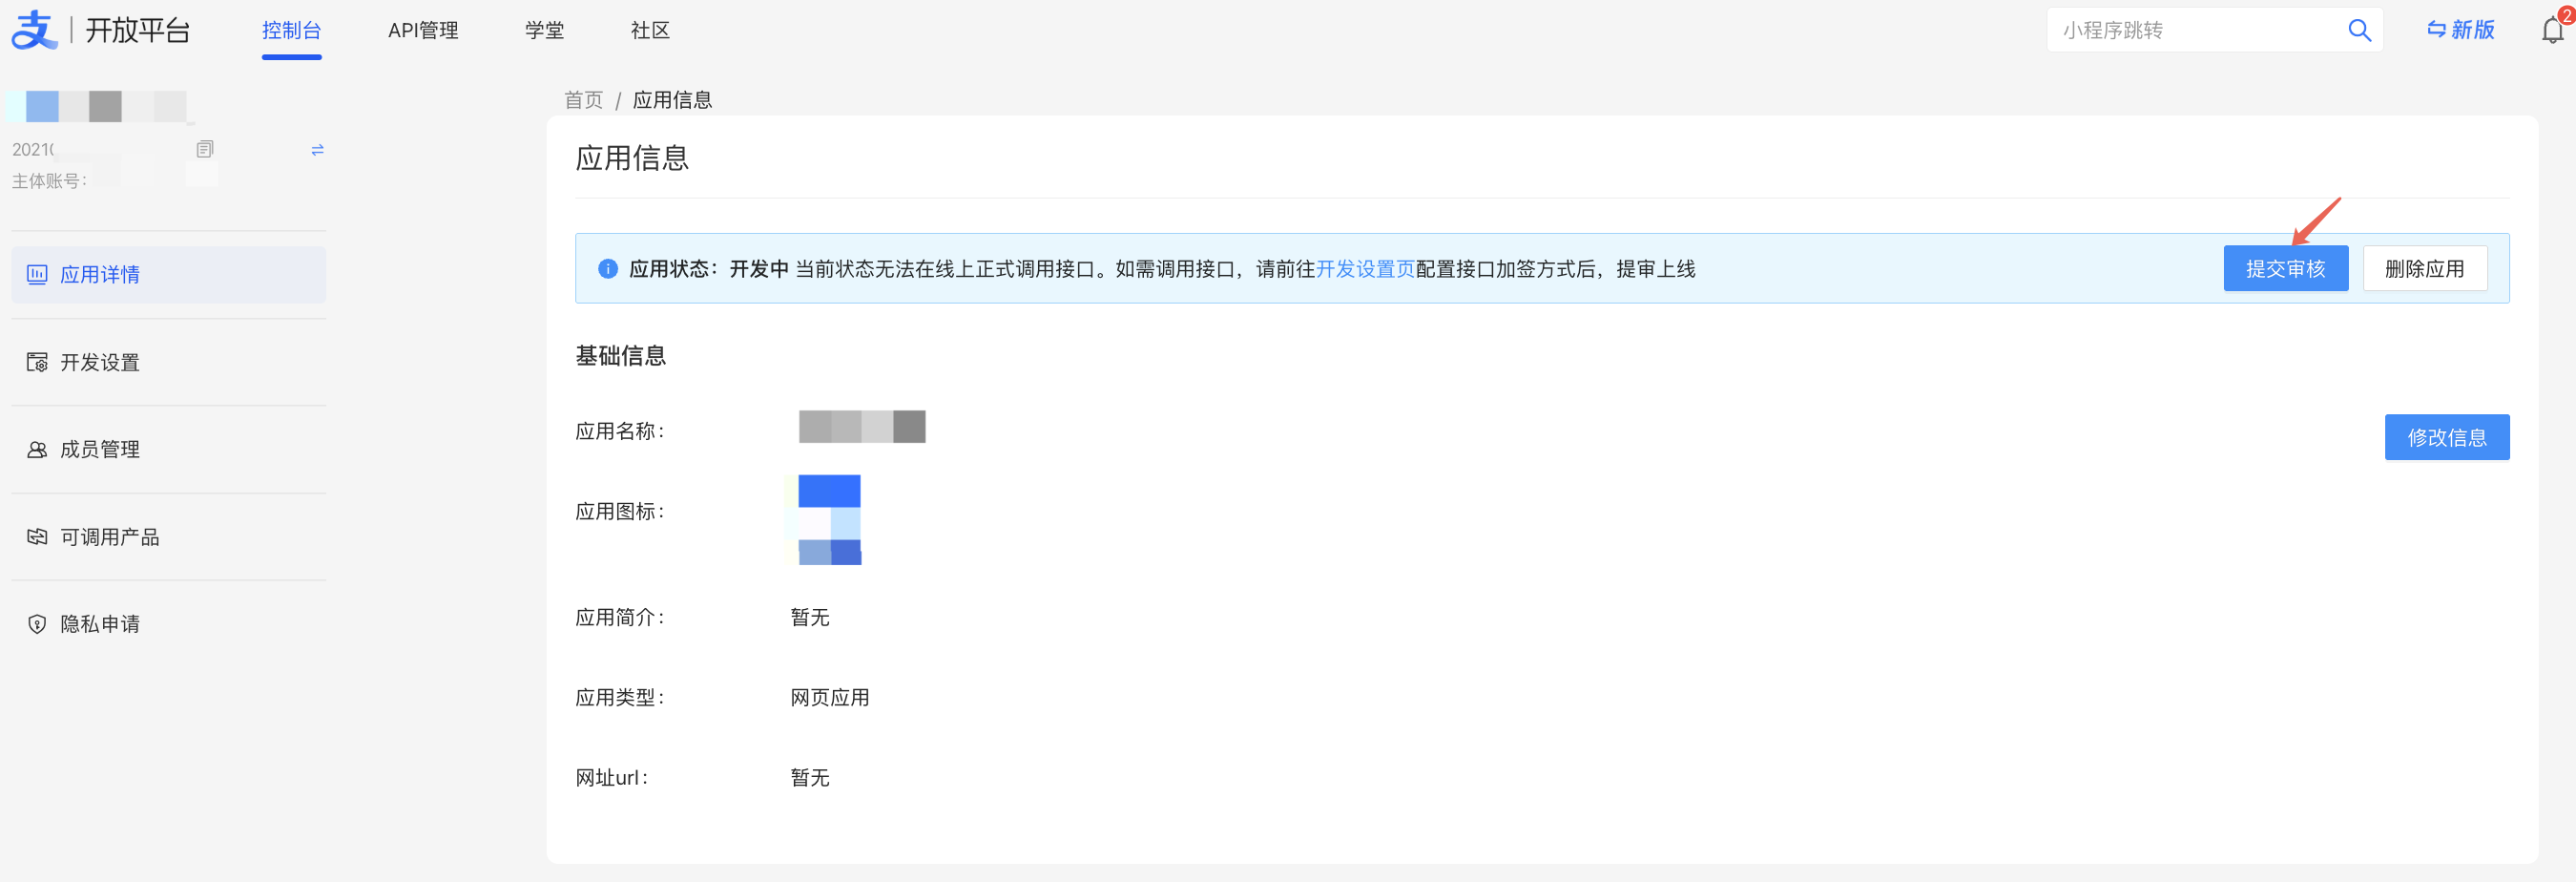2576x882 pixels.
Task: Go to 首页 breadcrumb link
Action: click(x=583, y=100)
